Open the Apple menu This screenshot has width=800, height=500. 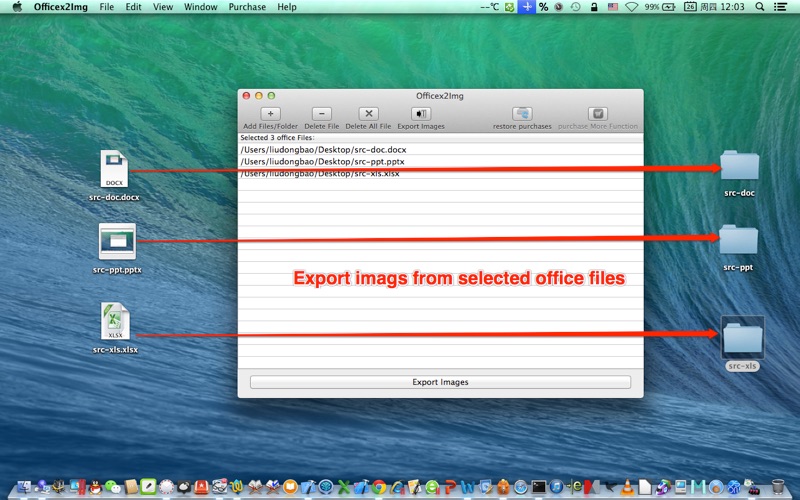tap(17, 7)
